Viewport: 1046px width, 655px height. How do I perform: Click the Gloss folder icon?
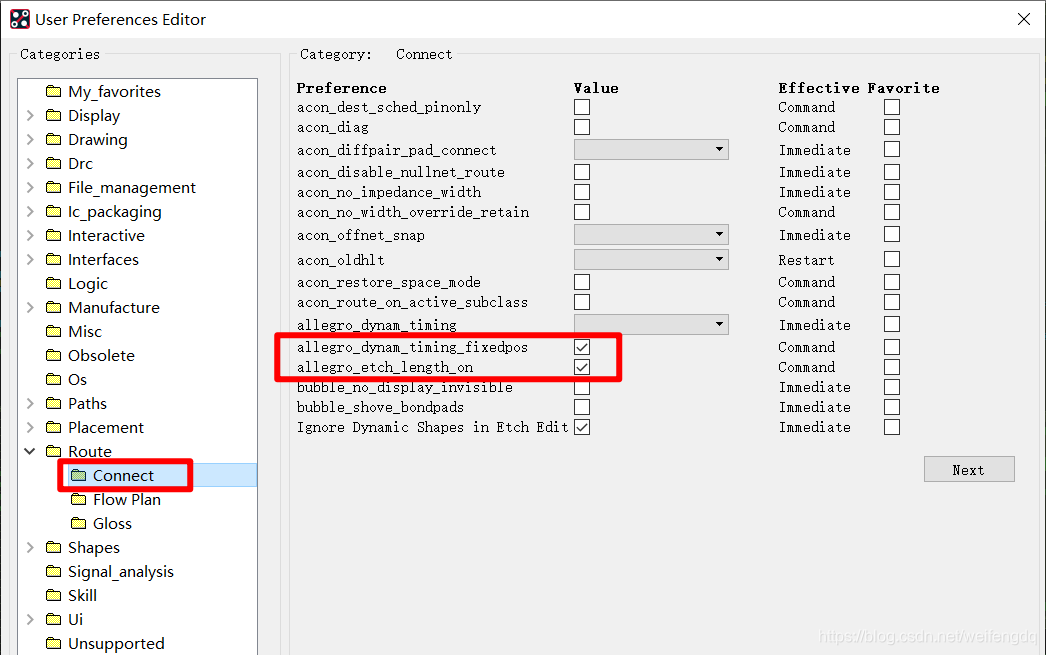(x=78, y=524)
